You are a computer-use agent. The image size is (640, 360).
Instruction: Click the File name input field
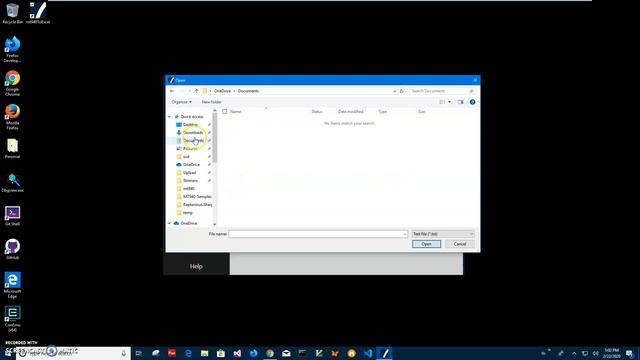(315, 234)
